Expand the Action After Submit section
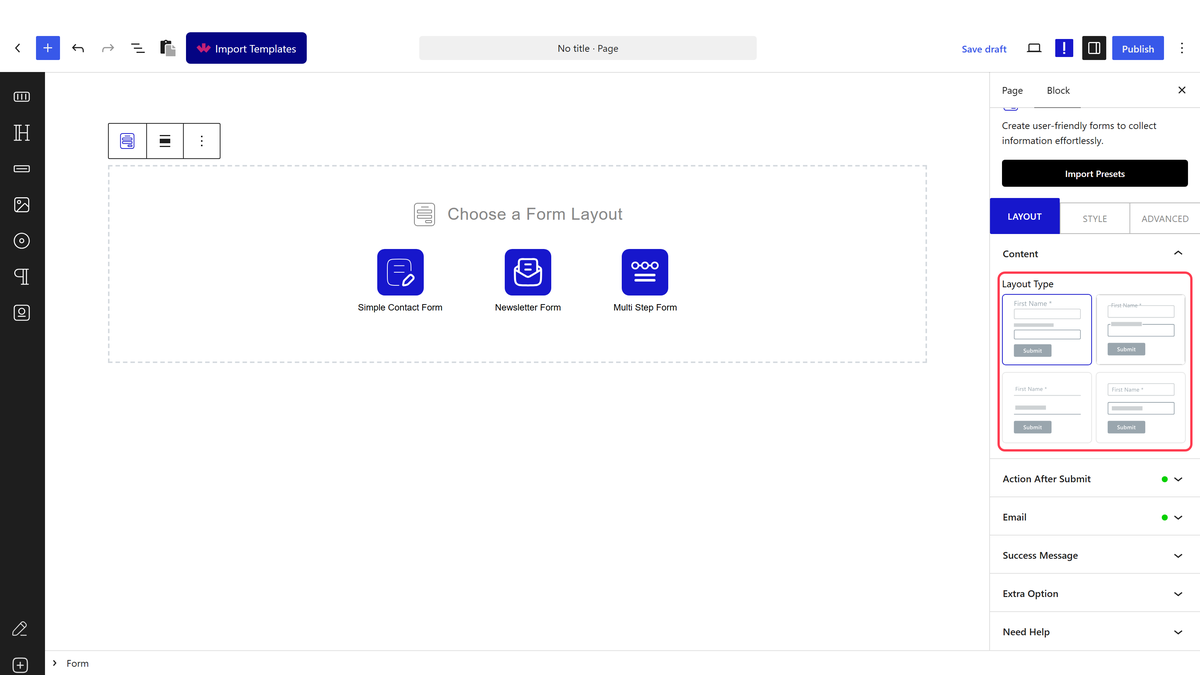Viewport: 1200px width, 675px height. pos(1095,479)
